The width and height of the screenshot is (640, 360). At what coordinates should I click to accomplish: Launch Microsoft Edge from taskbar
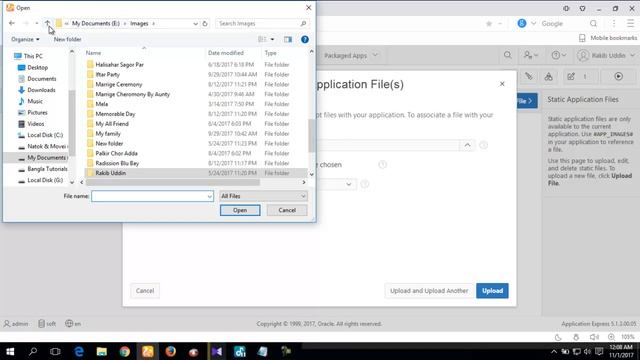click(79, 351)
